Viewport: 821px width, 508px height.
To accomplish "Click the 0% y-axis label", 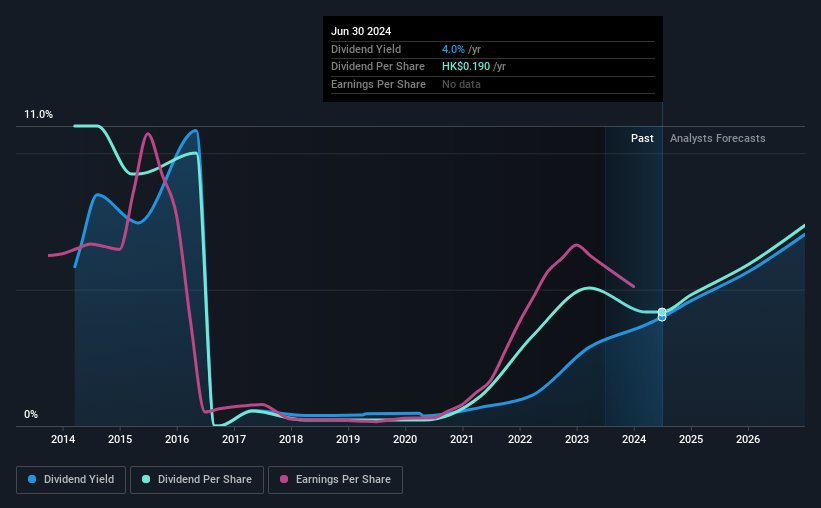I will point(31,415).
